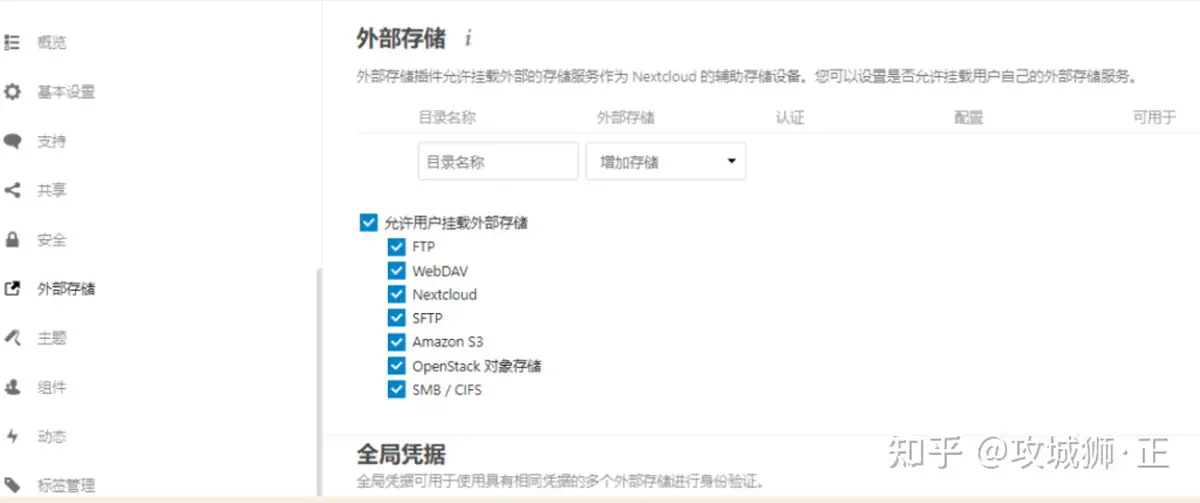This screenshot has height=503, width=1200.
Task: Click the 组件 user icon
Action: [x=12, y=387]
